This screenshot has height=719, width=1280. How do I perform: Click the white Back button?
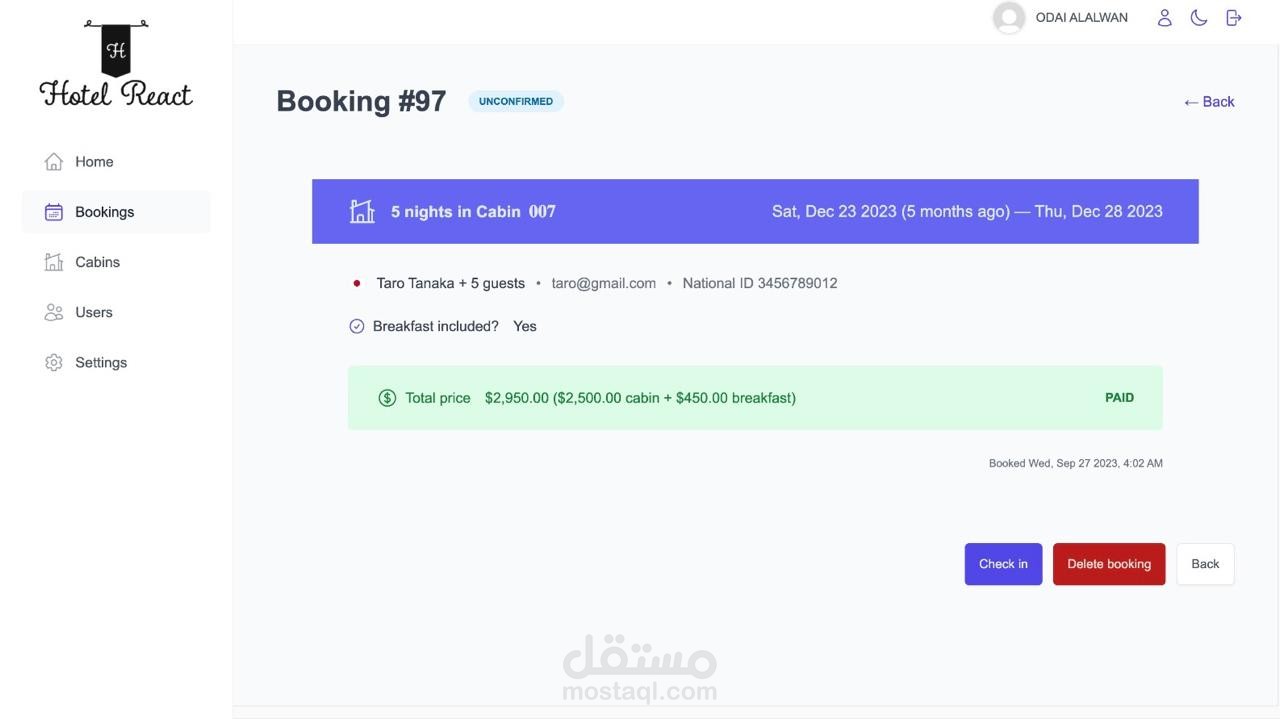click(1205, 564)
